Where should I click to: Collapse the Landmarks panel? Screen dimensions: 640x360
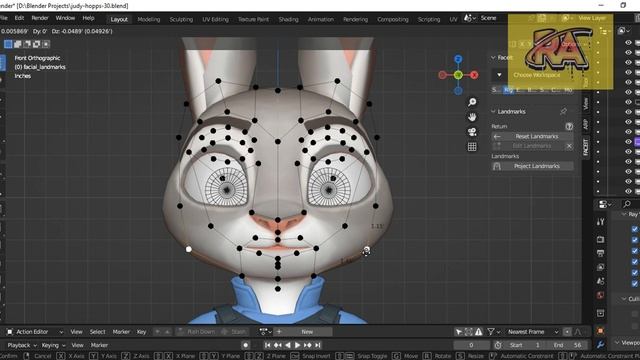pyautogui.click(x=493, y=111)
